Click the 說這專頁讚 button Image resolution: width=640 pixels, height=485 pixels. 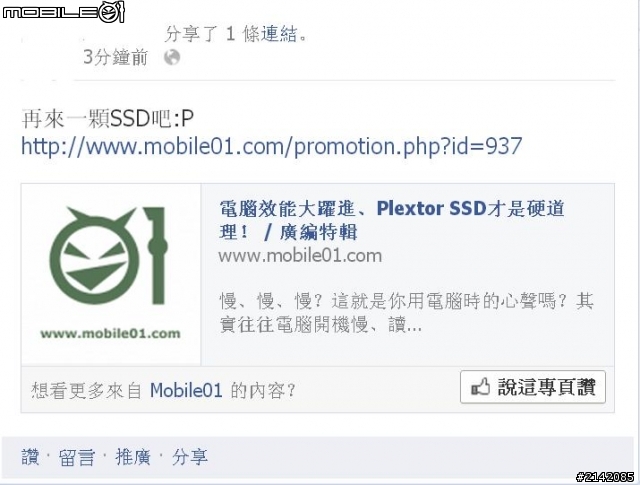[x=533, y=387]
